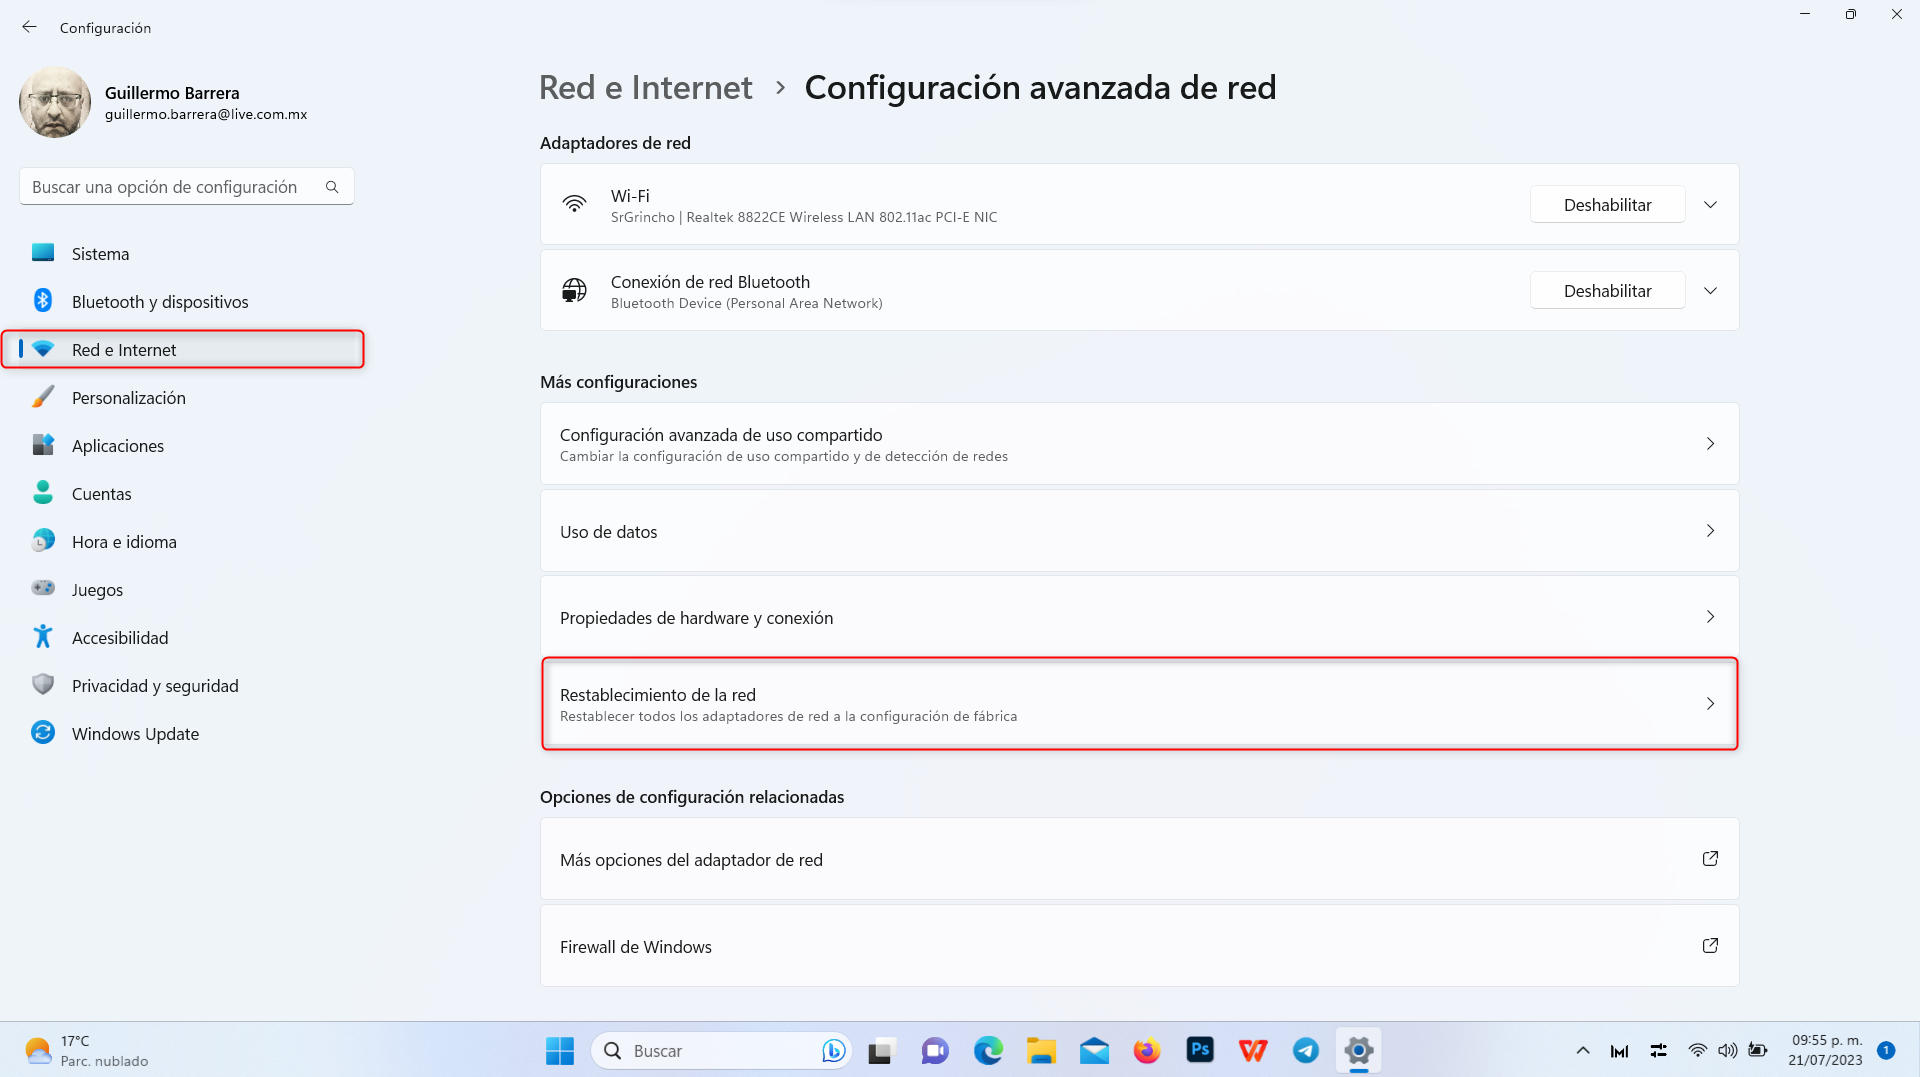This screenshot has height=1077, width=1920.
Task: Click the search magnifier icon in settings
Action: [x=332, y=187]
